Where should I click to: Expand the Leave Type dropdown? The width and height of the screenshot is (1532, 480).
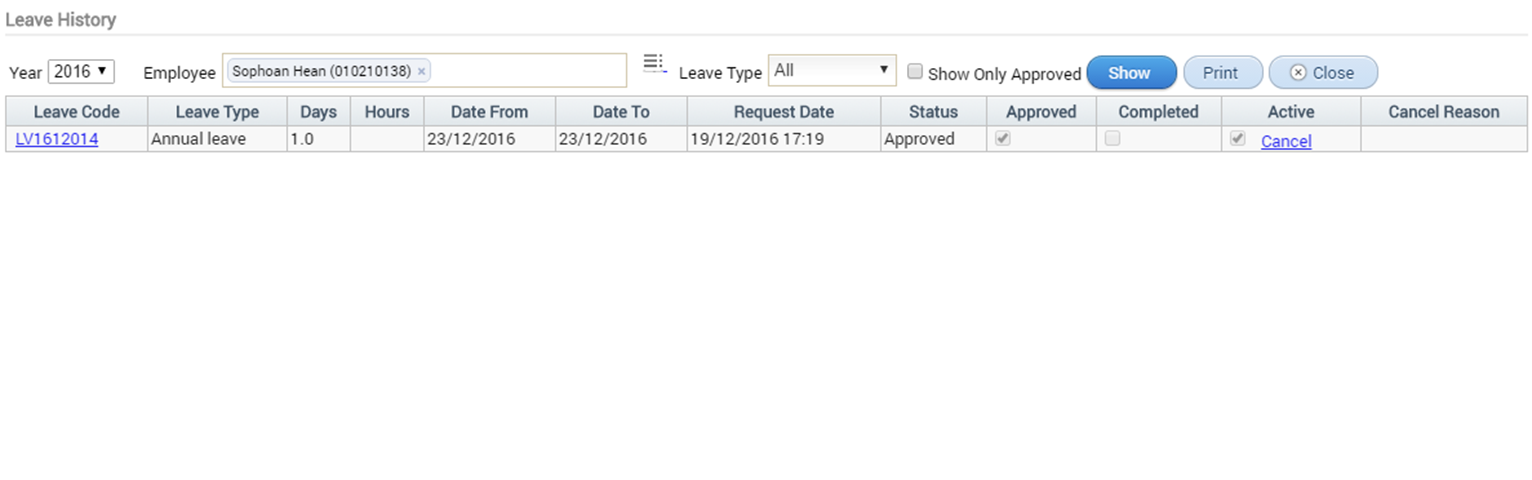832,71
